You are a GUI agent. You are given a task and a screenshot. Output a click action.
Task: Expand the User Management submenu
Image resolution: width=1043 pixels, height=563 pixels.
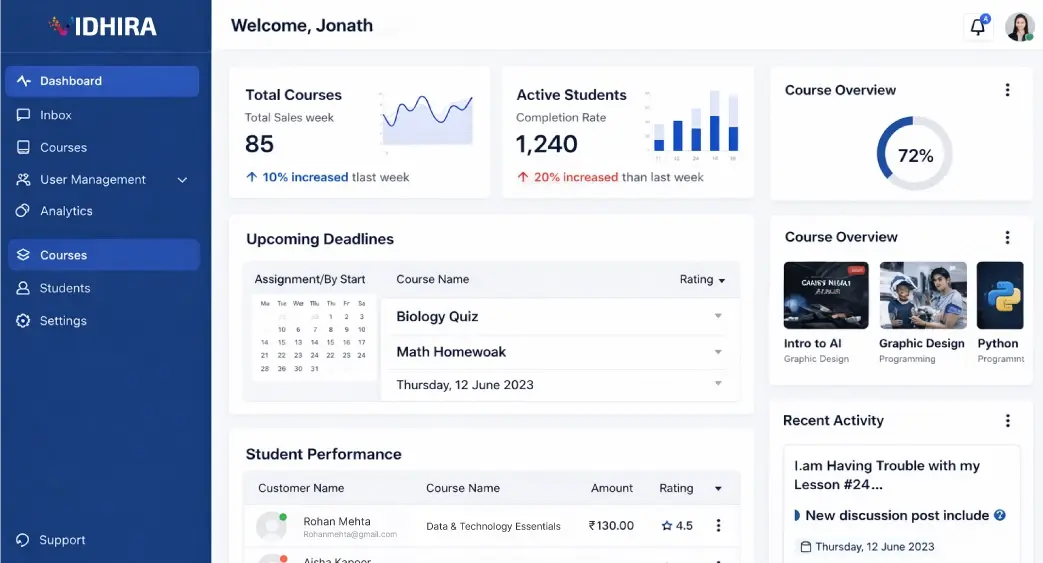(x=182, y=180)
